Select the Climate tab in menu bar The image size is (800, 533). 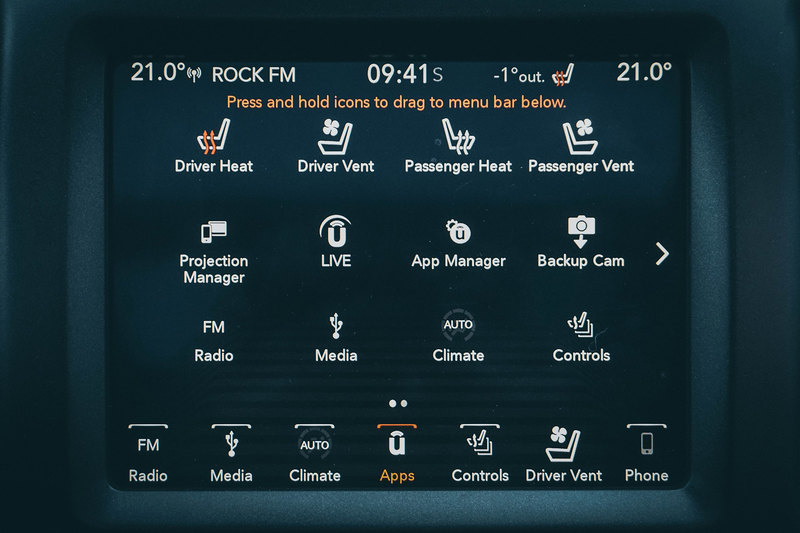coord(314,455)
